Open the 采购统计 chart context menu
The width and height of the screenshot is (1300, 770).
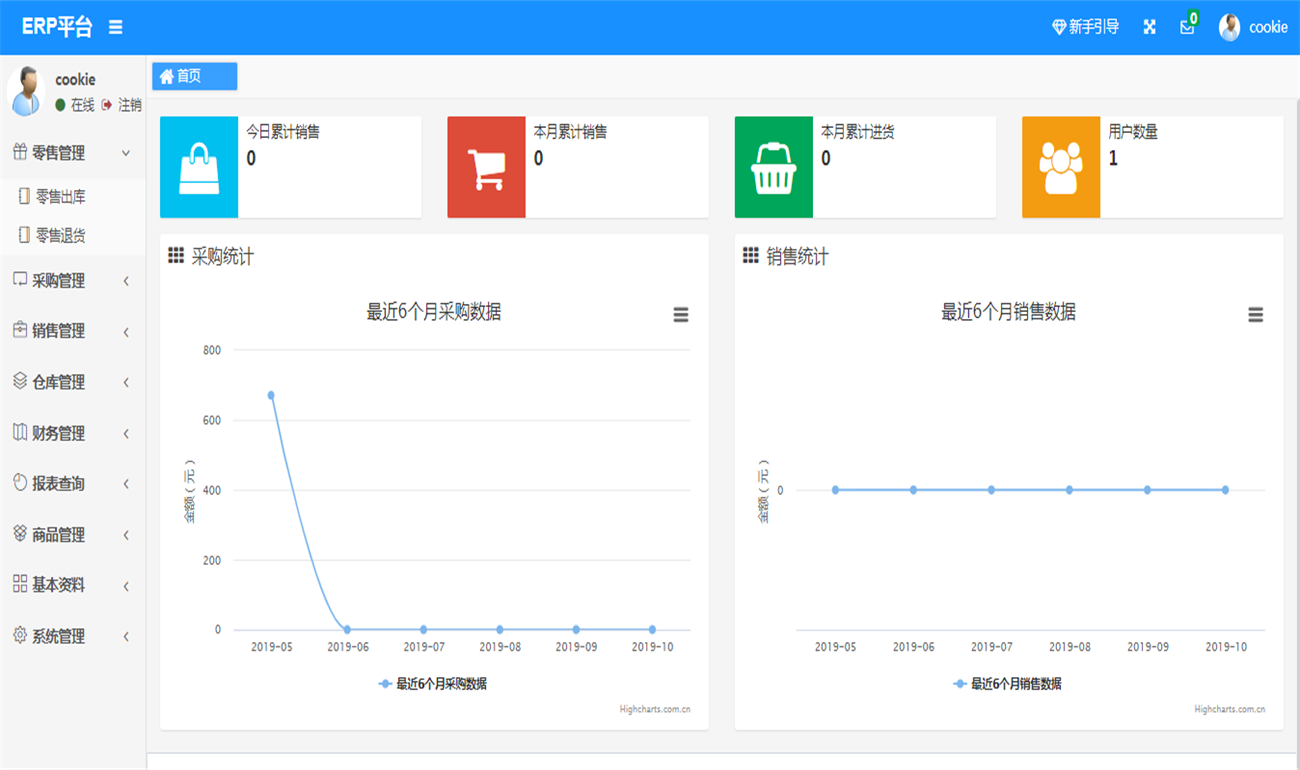click(681, 315)
